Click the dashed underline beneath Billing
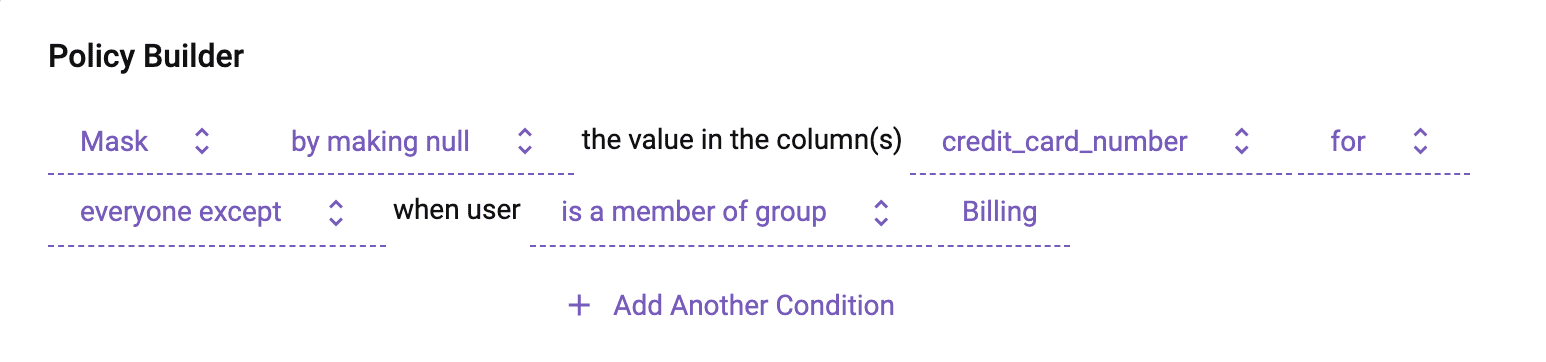The height and width of the screenshot is (362, 1546). [1004, 245]
